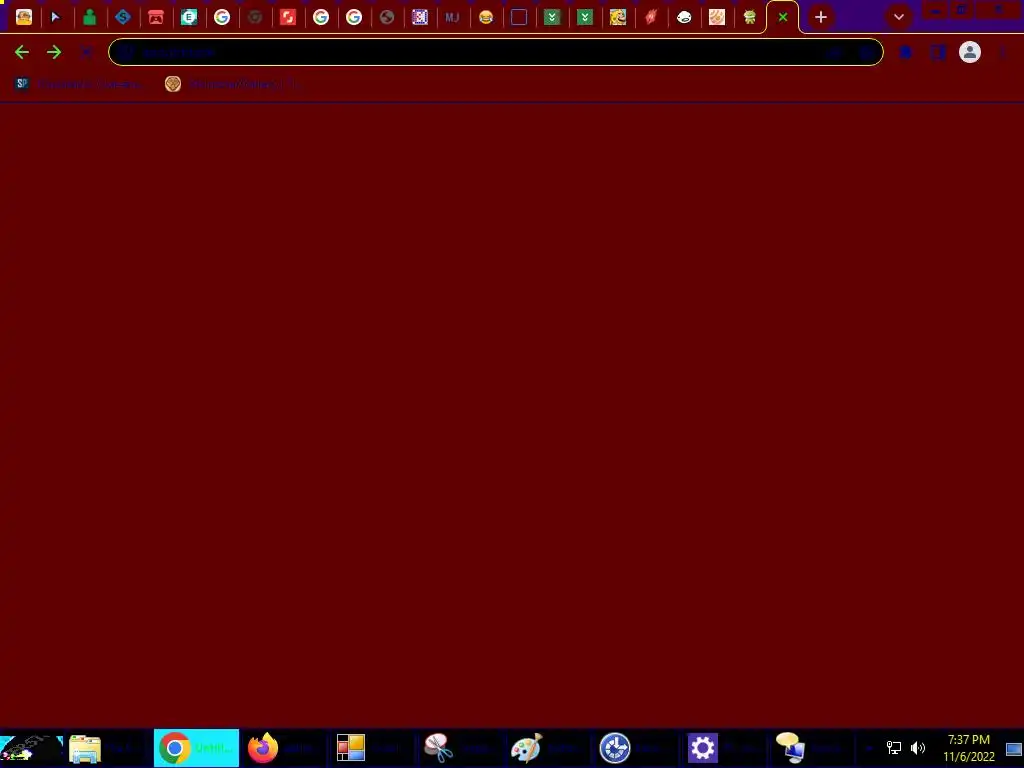Select the Chrome taskbar button
This screenshot has width=1024, height=768.
[x=197, y=748]
